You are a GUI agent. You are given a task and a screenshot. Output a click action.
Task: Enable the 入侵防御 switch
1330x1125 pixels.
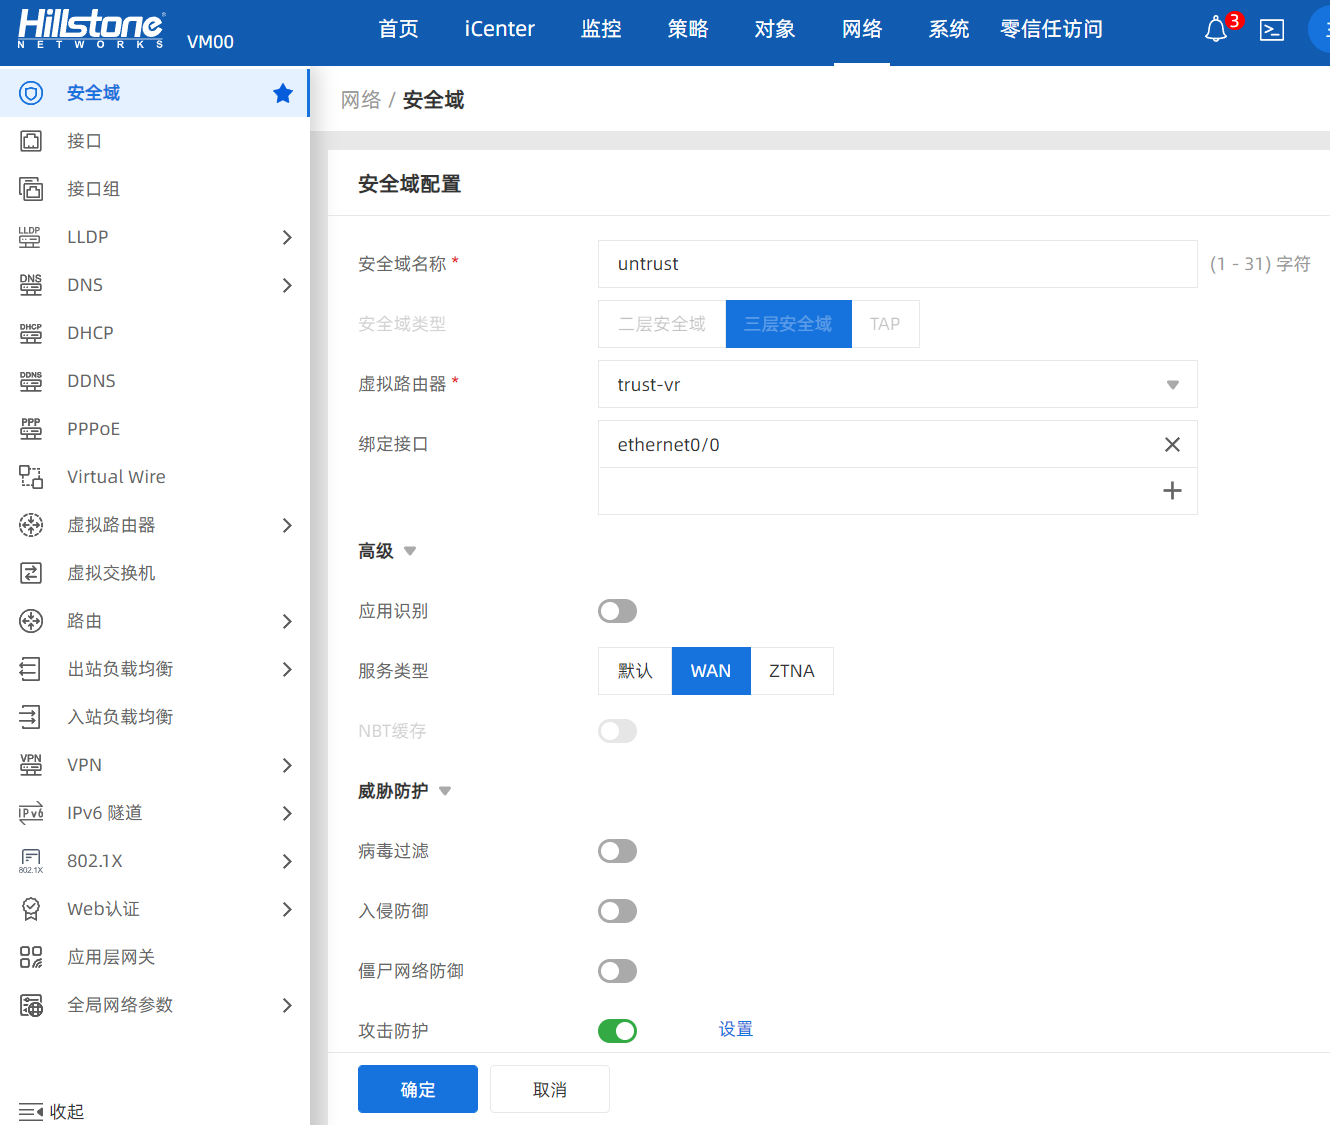click(617, 911)
